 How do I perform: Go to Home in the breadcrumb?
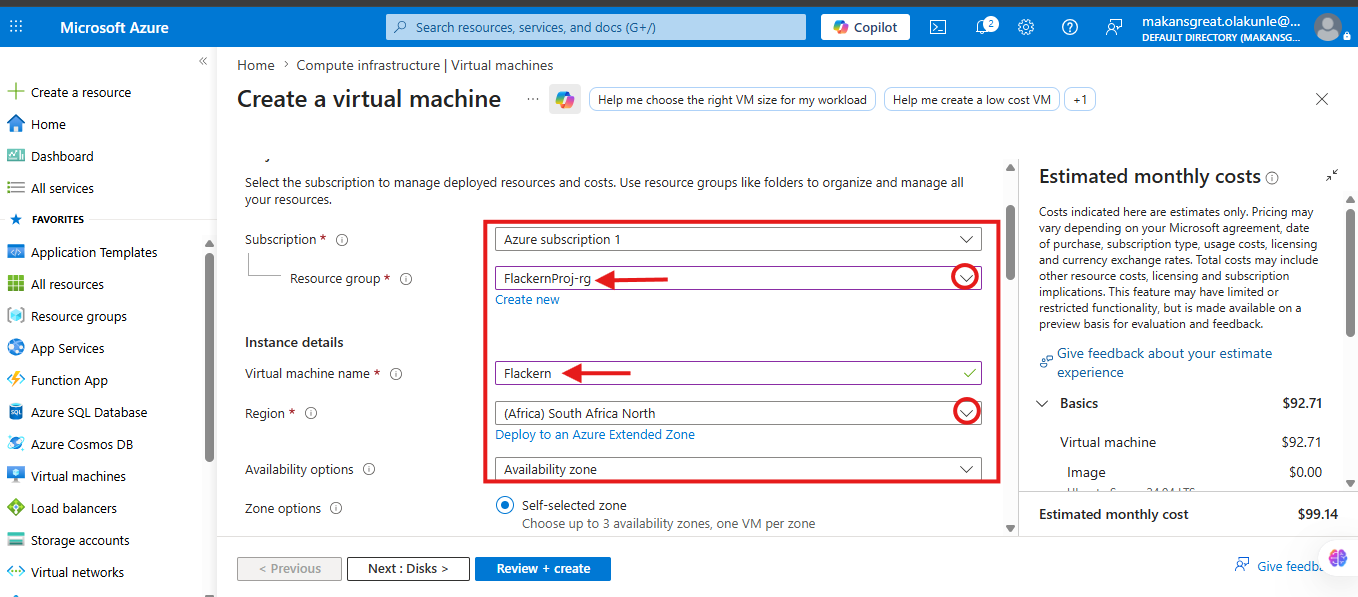[256, 65]
